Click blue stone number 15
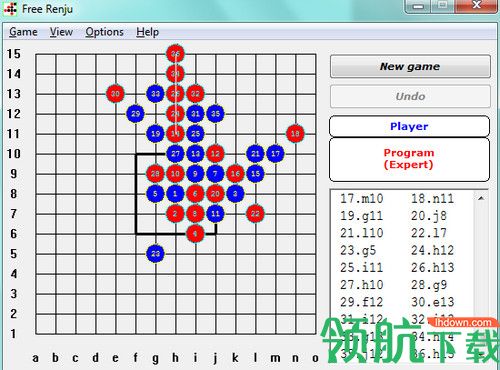This screenshot has width=500, height=370. (255, 174)
